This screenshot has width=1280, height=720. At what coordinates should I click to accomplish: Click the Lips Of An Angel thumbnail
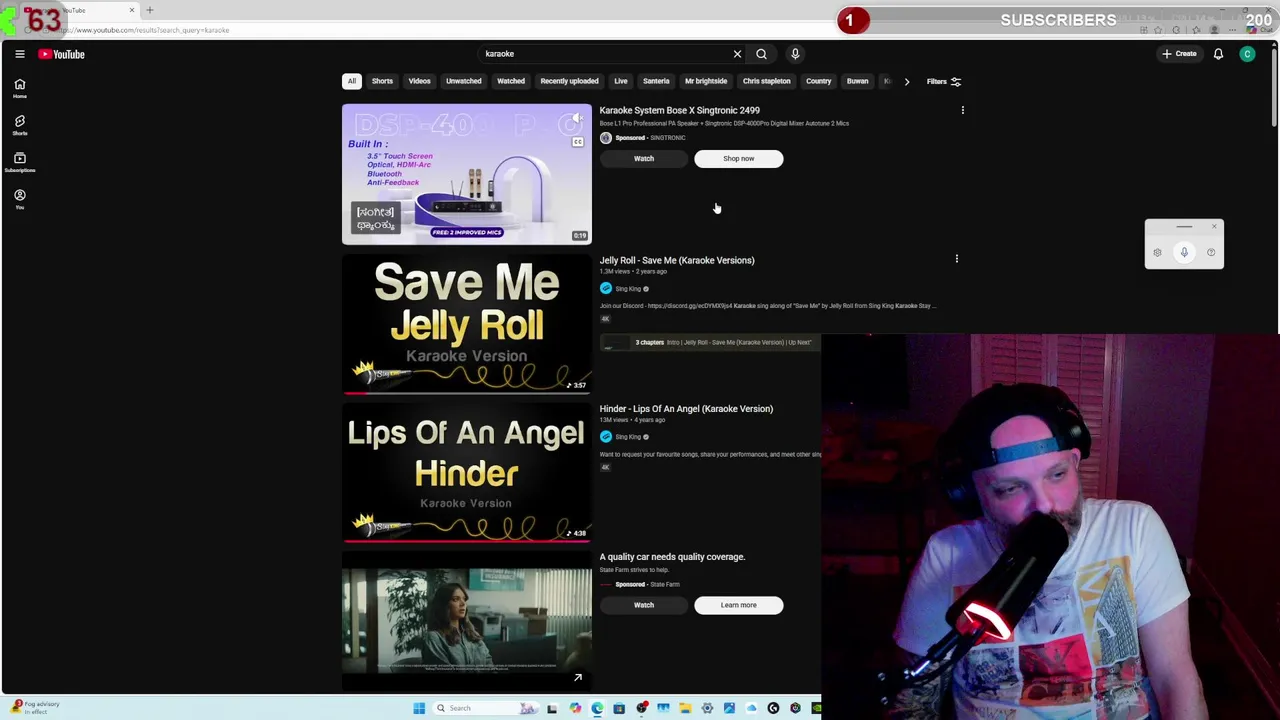pos(467,472)
